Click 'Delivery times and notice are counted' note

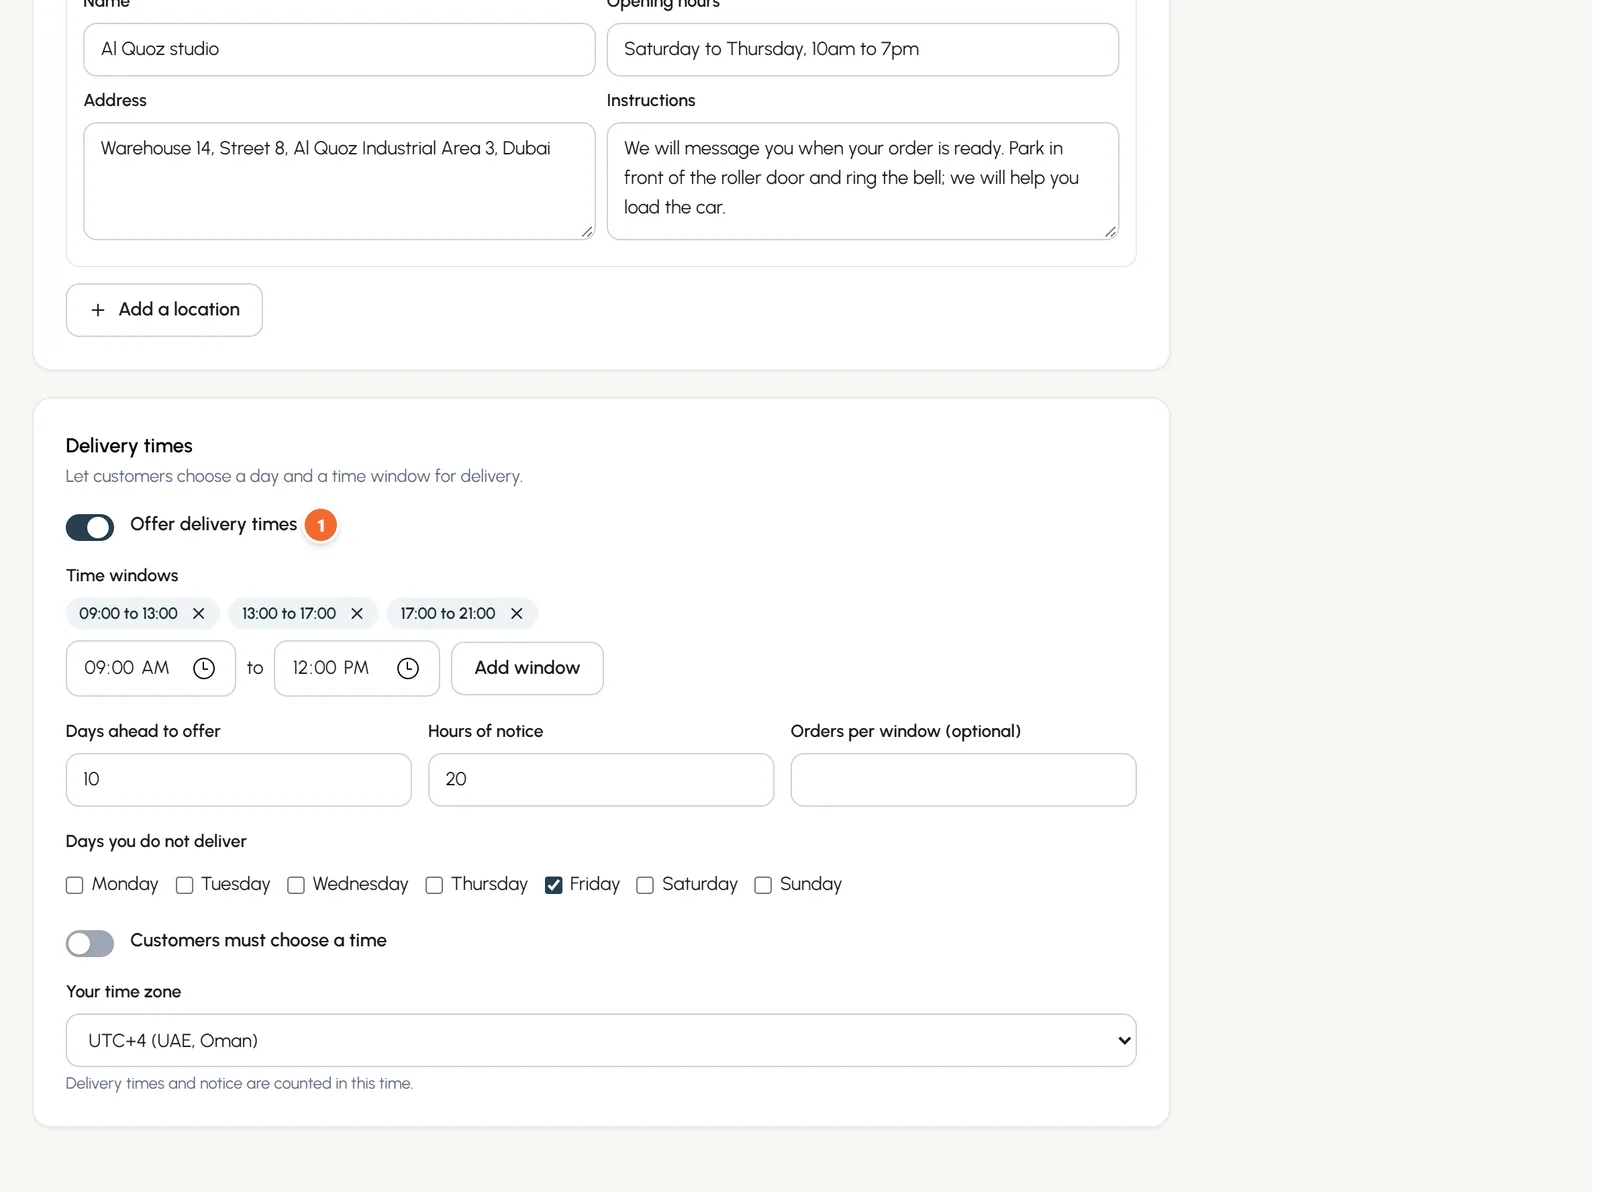(x=239, y=1083)
